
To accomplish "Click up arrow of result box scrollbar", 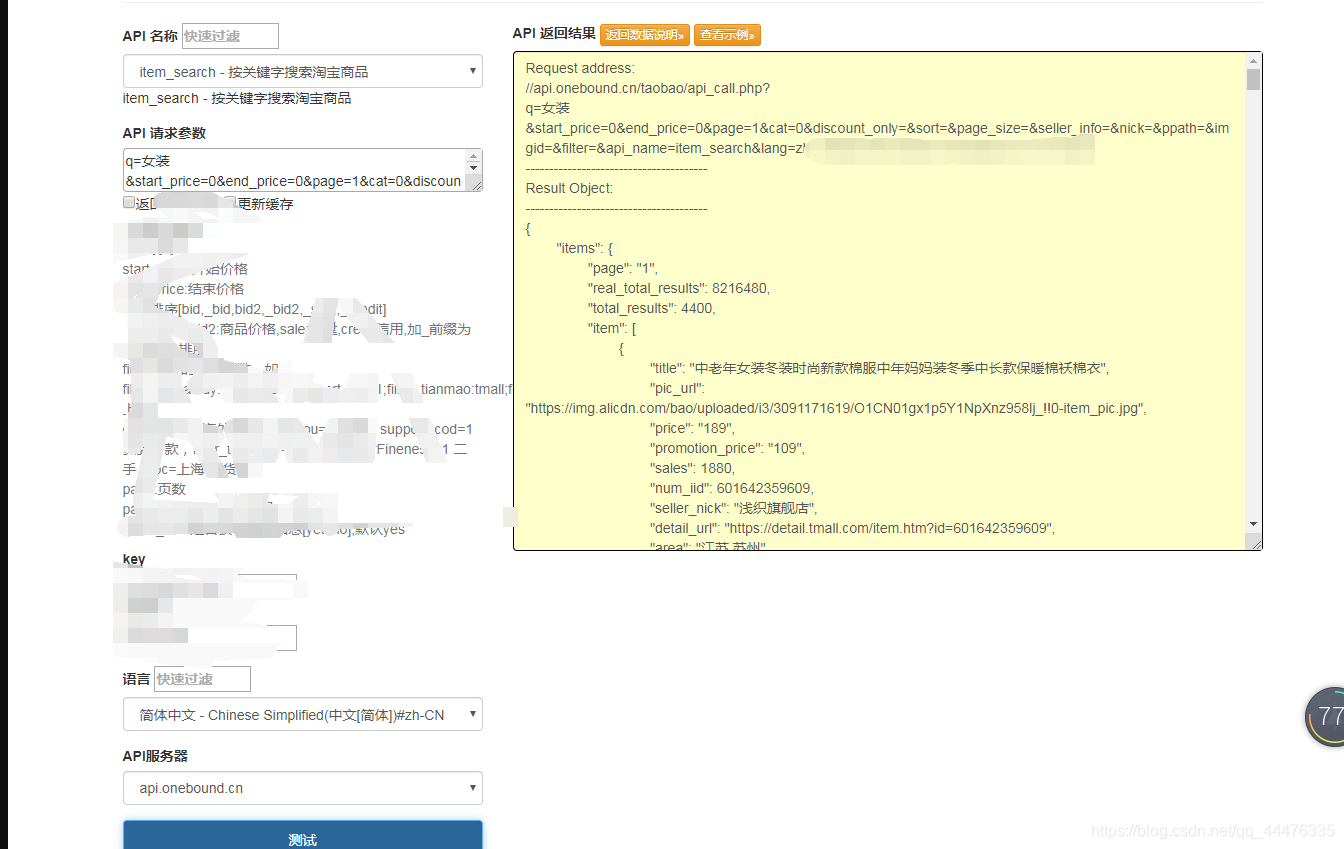I will 1253,61.
